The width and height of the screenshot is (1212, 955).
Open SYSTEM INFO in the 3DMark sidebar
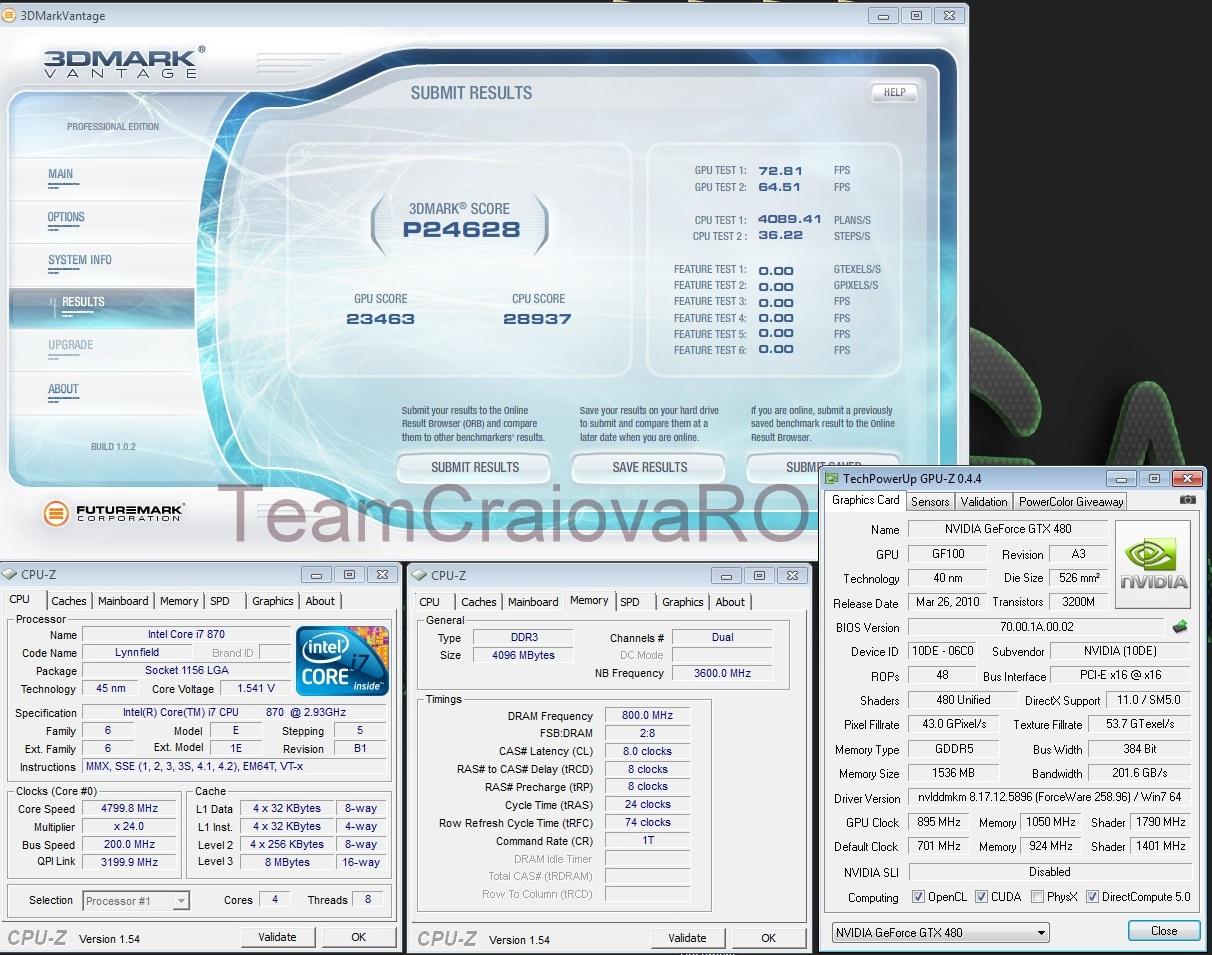[80, 260]
